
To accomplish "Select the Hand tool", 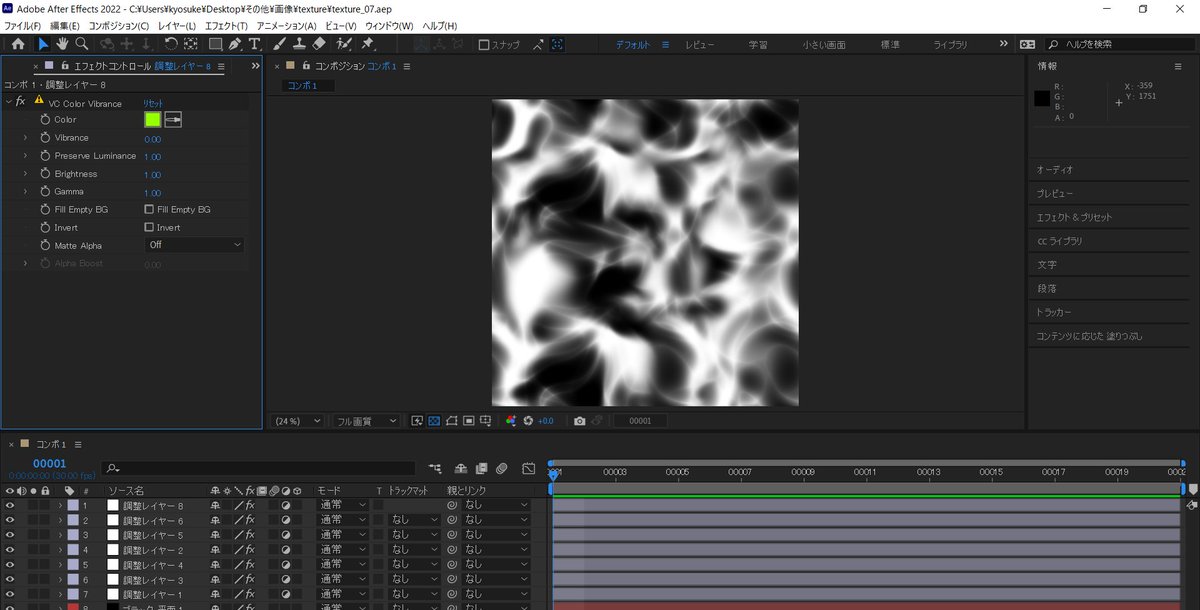I will pyautogui.click(x=62, y=44).
